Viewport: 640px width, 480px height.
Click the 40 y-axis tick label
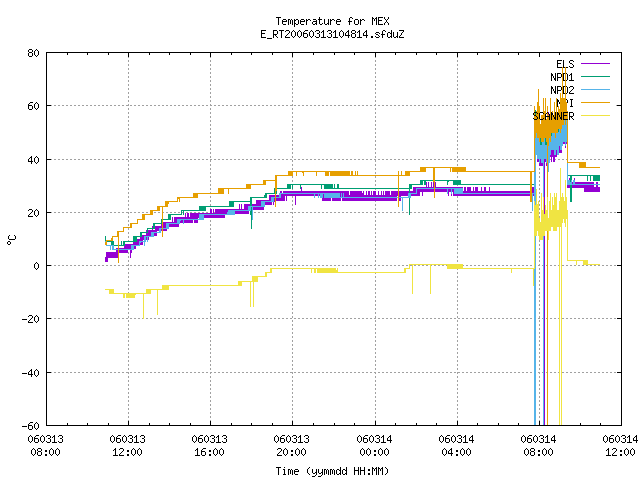point(33,160)
